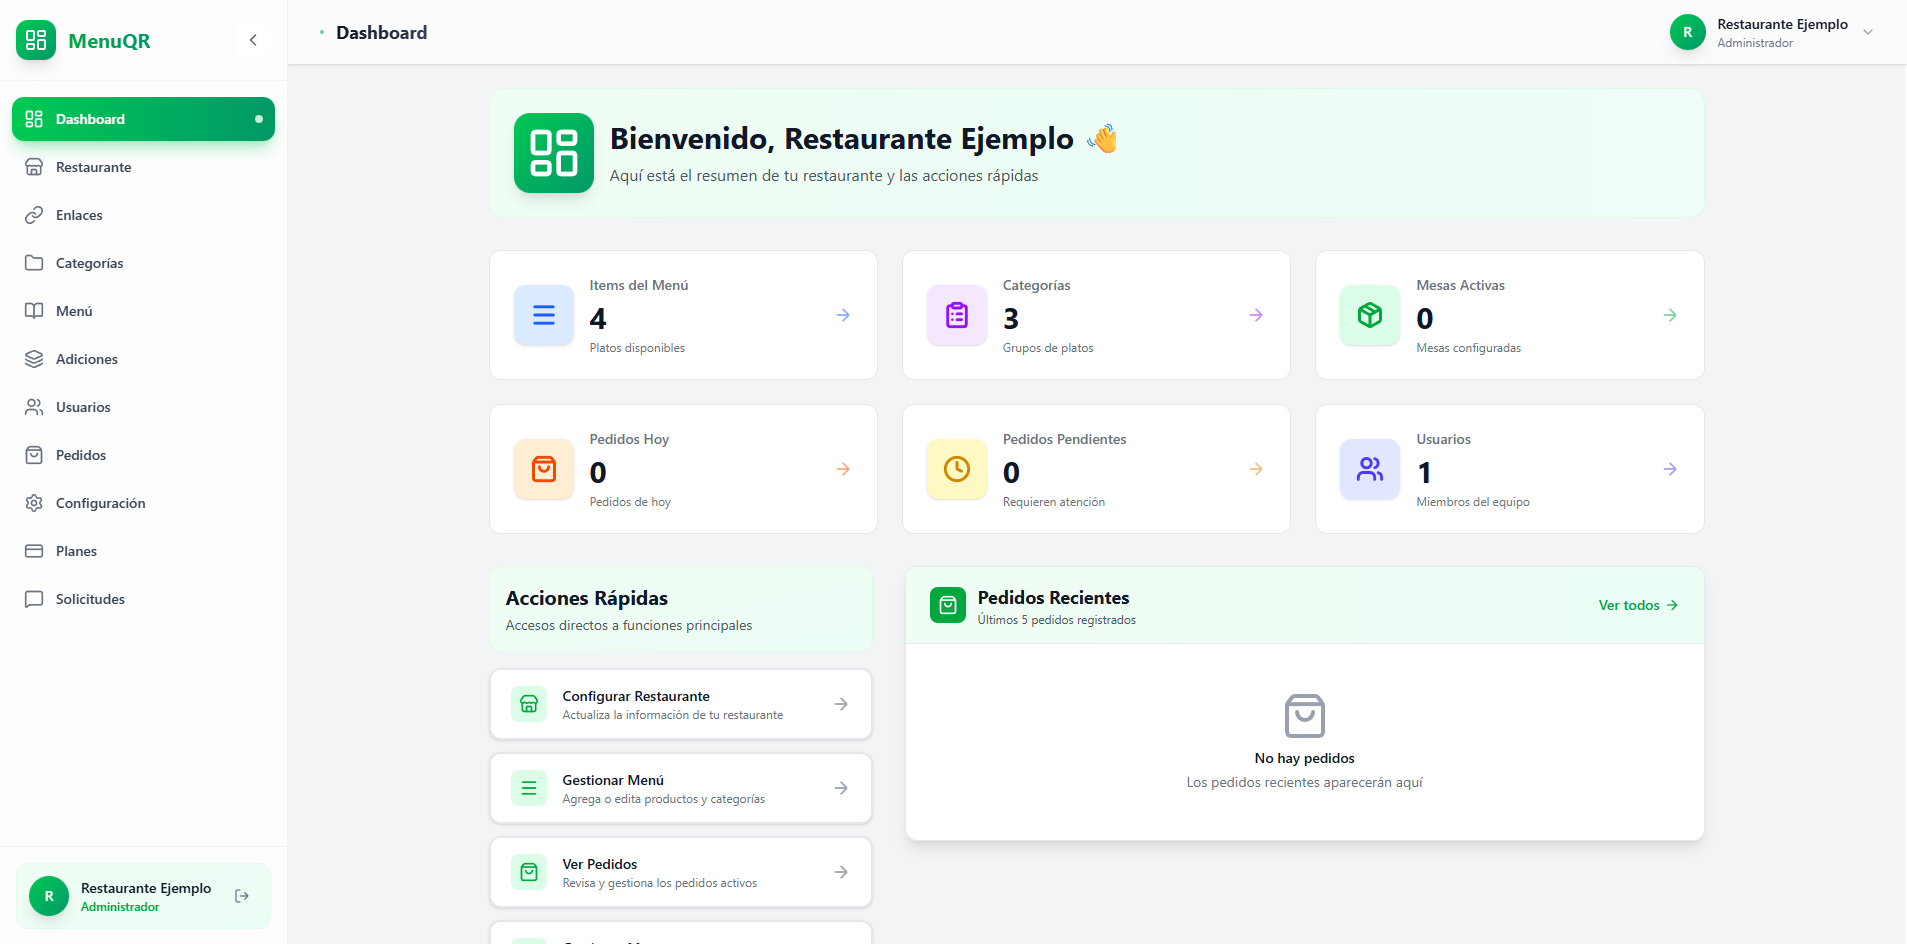Go to the Enlaces sidebar item
Image resolution: width=1907 pixels, height=944 pixels.
tap(79, 215)
